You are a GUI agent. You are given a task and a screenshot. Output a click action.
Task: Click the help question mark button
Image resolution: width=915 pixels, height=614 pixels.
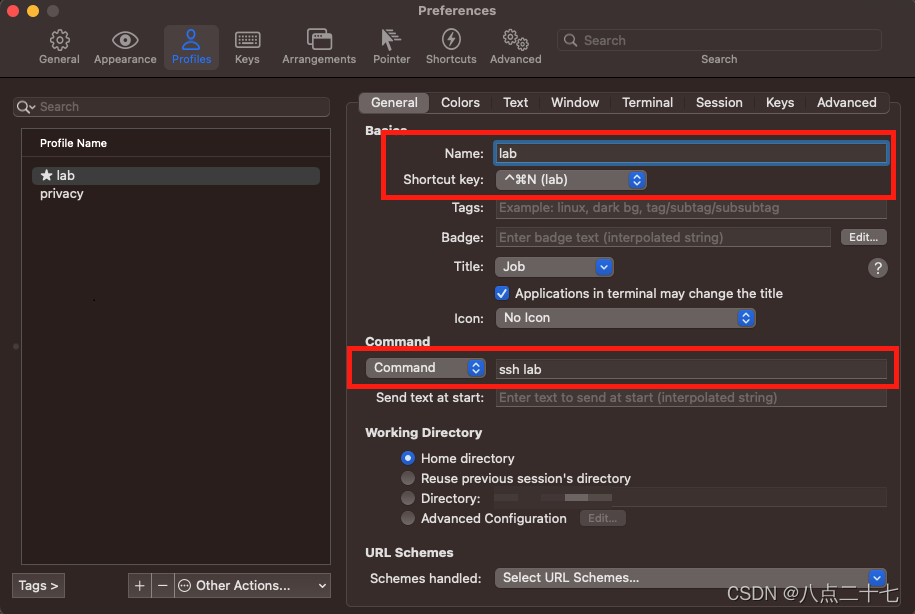pyautogui.click(x=877, y=268)
